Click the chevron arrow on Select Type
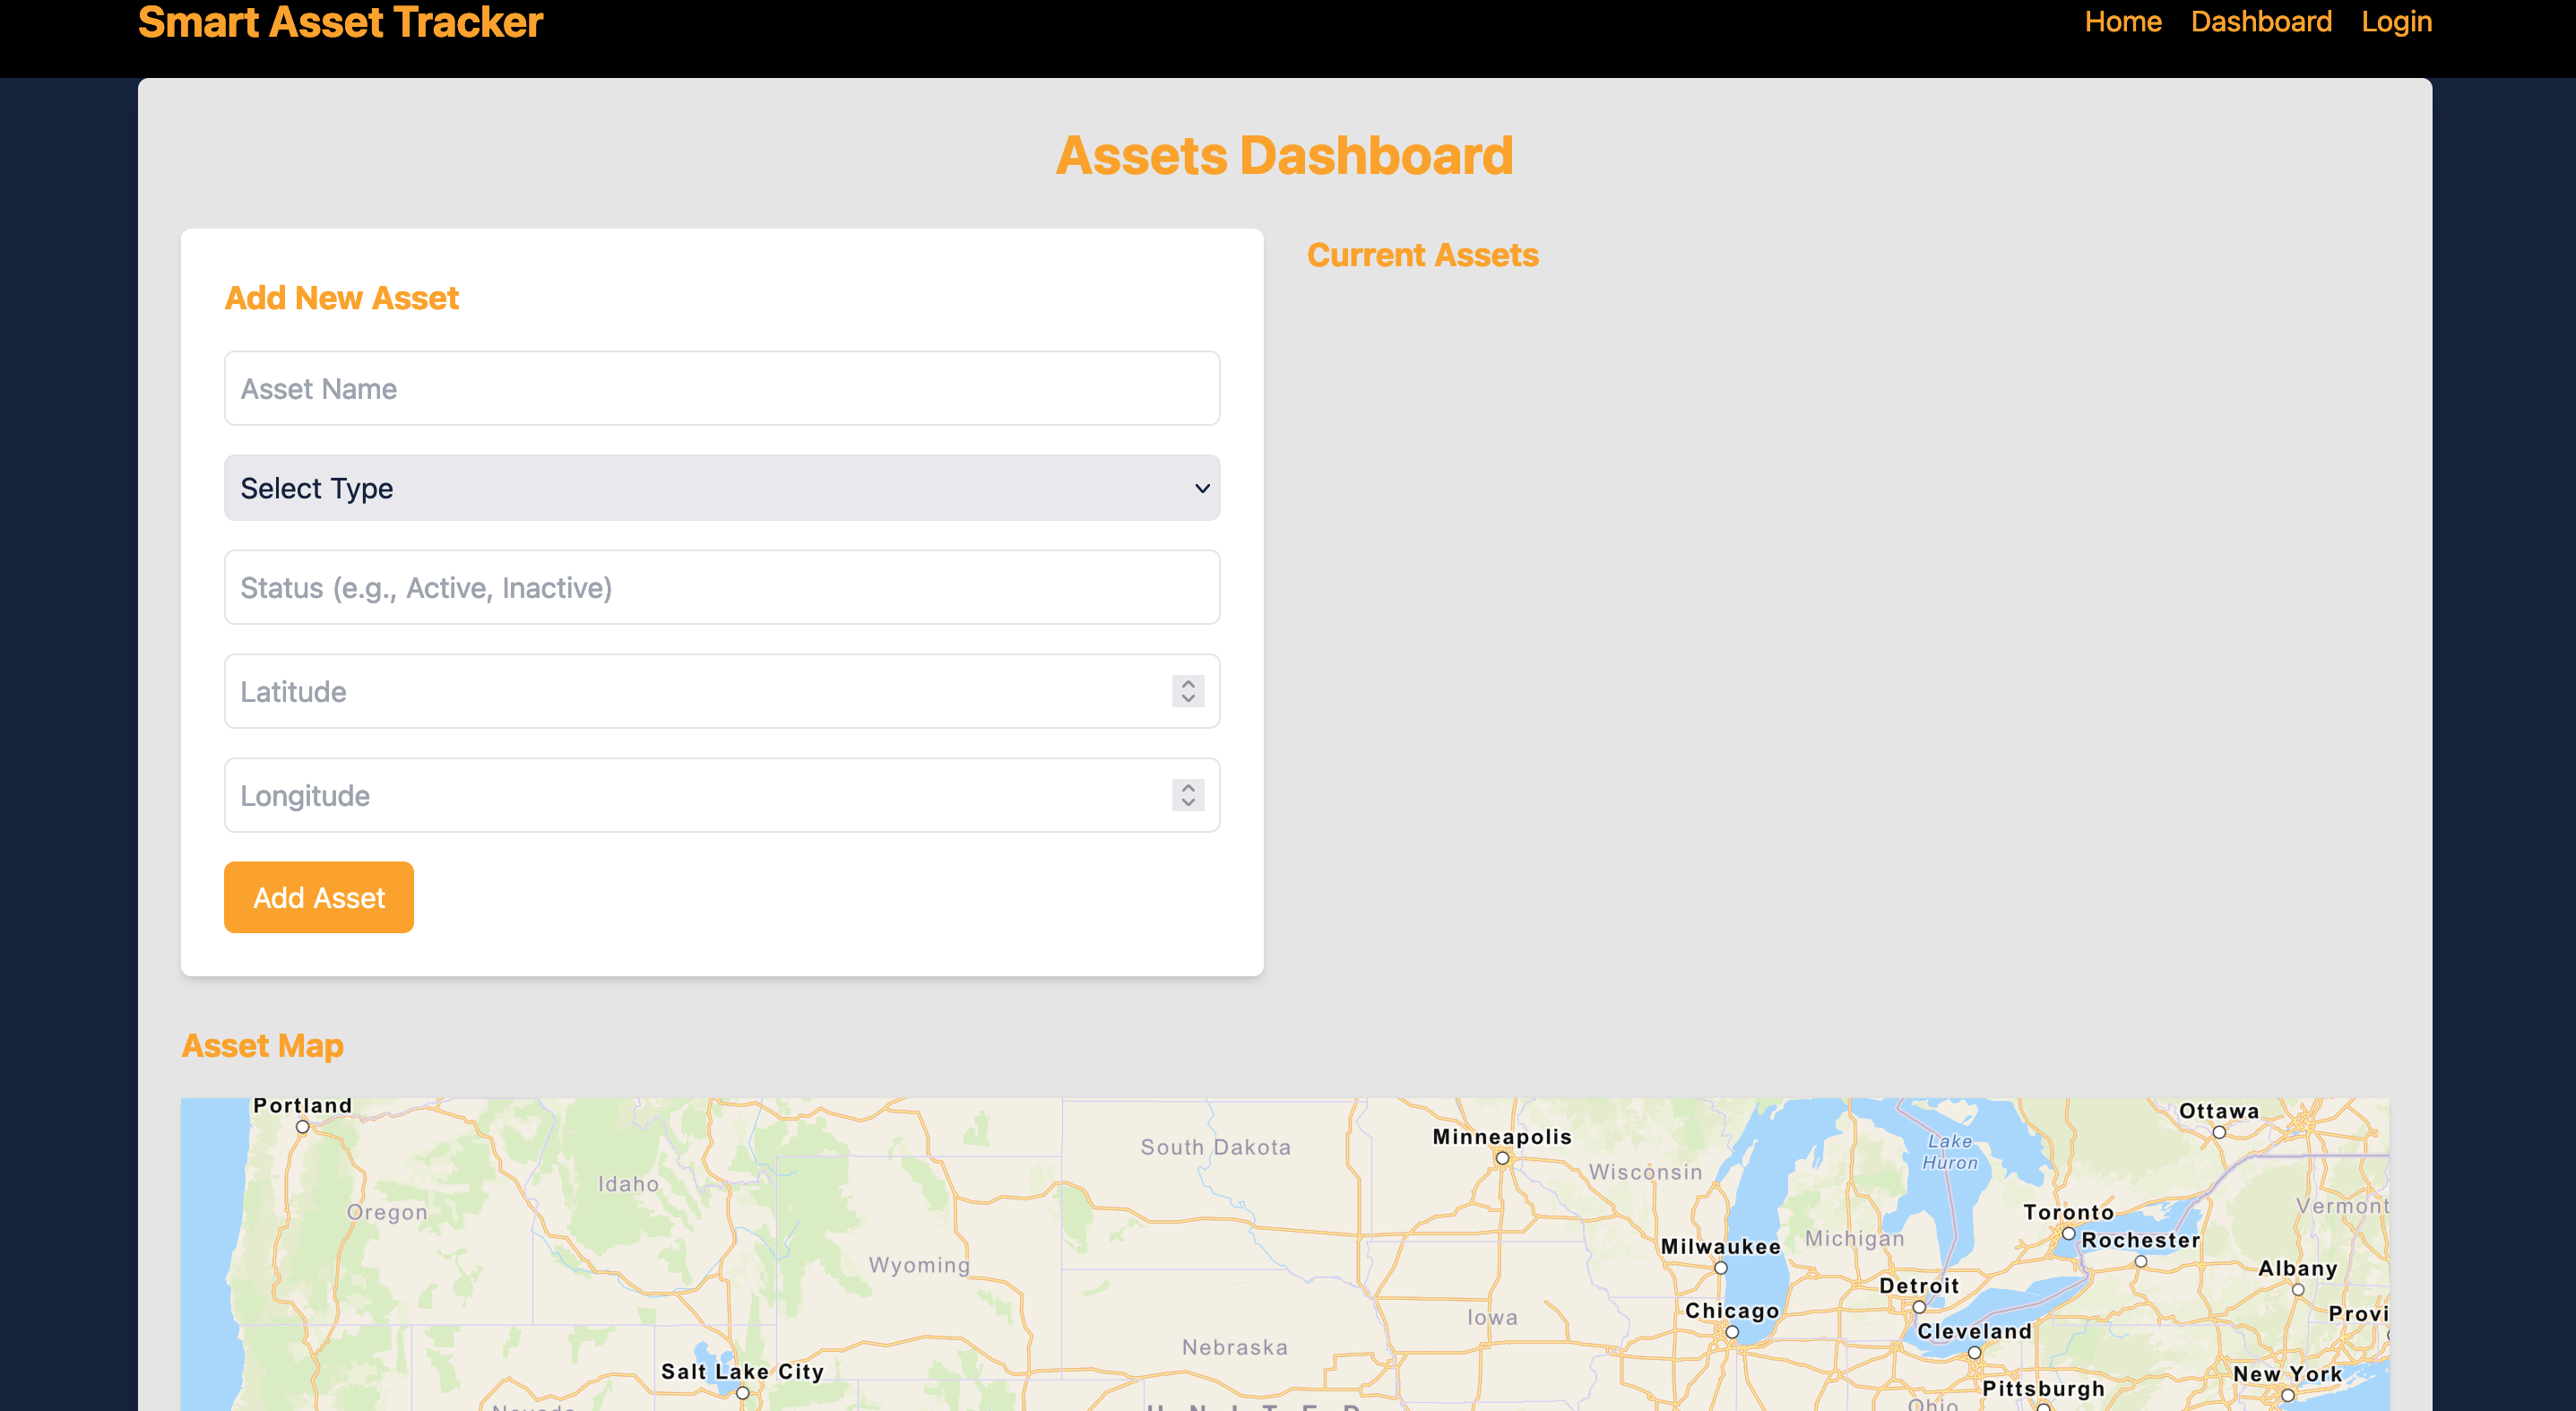Image resolution: width=2576 pixels, height=1411 pixels. 1200,488
